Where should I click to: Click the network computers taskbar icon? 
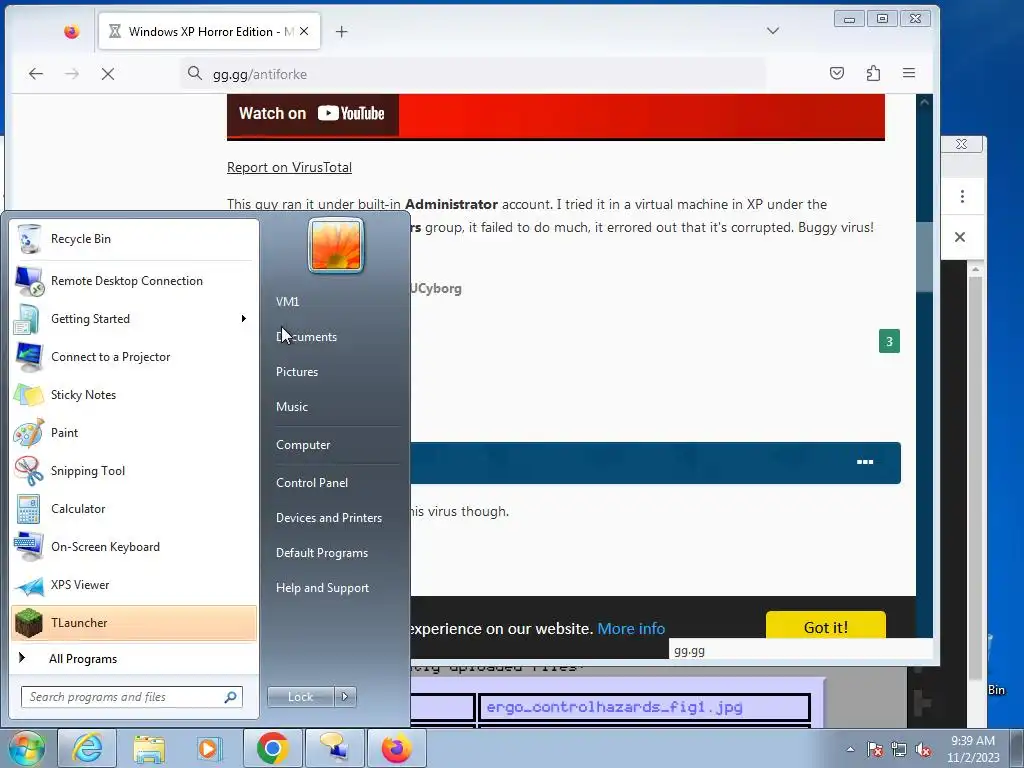pos(334,748)
